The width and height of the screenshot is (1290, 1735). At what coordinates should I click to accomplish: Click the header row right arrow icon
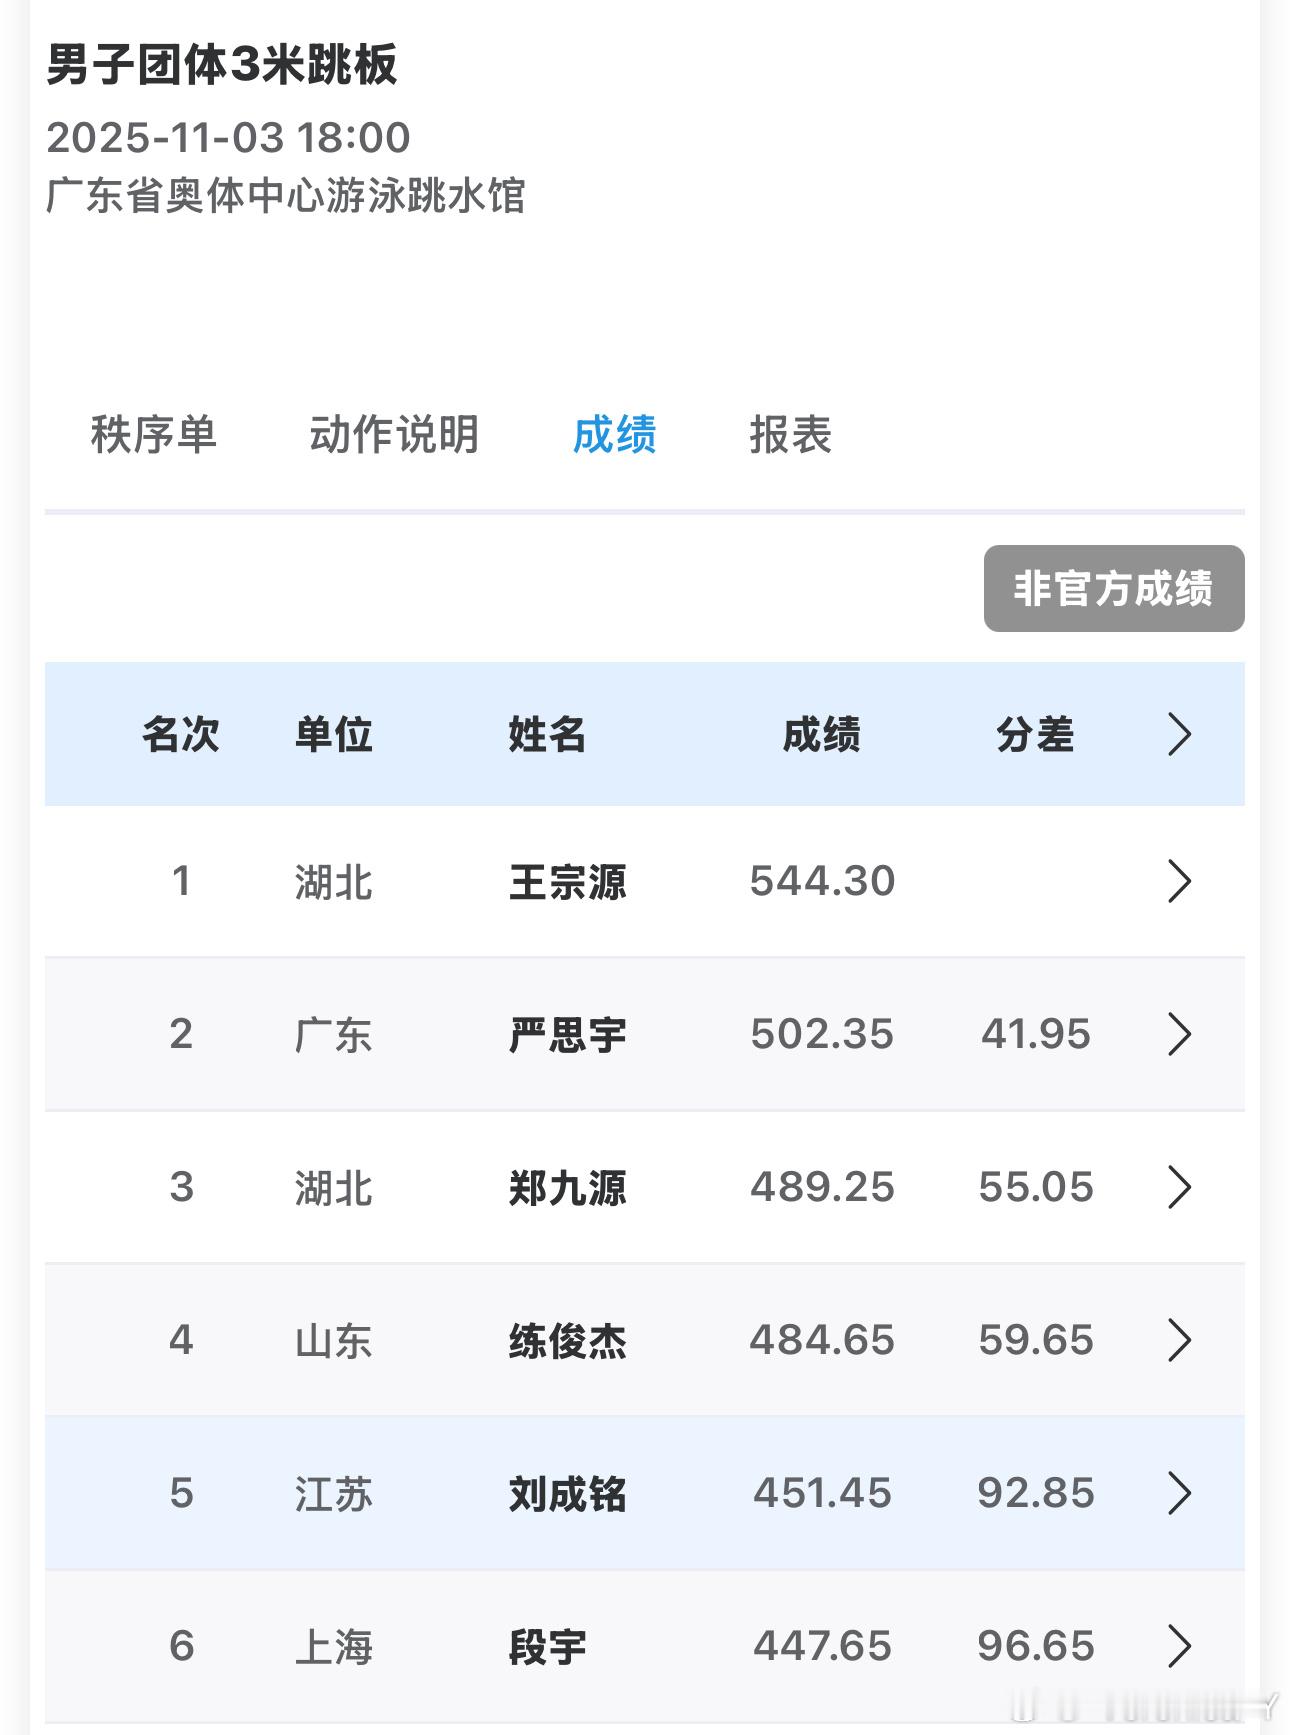1180,734
